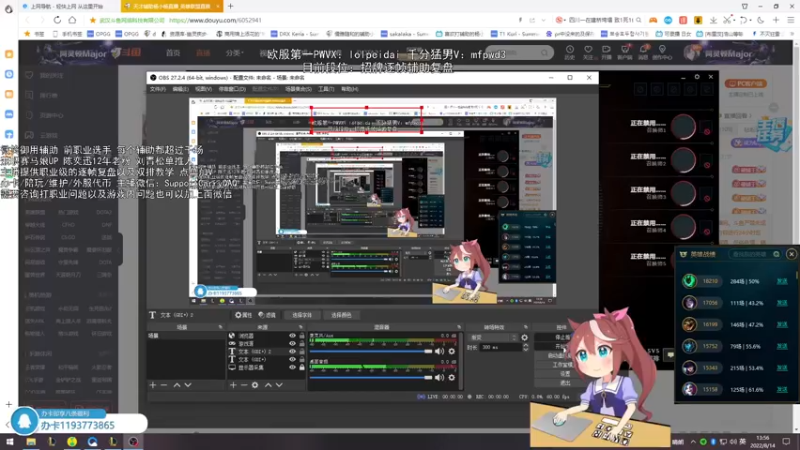
Task: Increase transition duration with stepper up arrow
Action: coord(526,345)
